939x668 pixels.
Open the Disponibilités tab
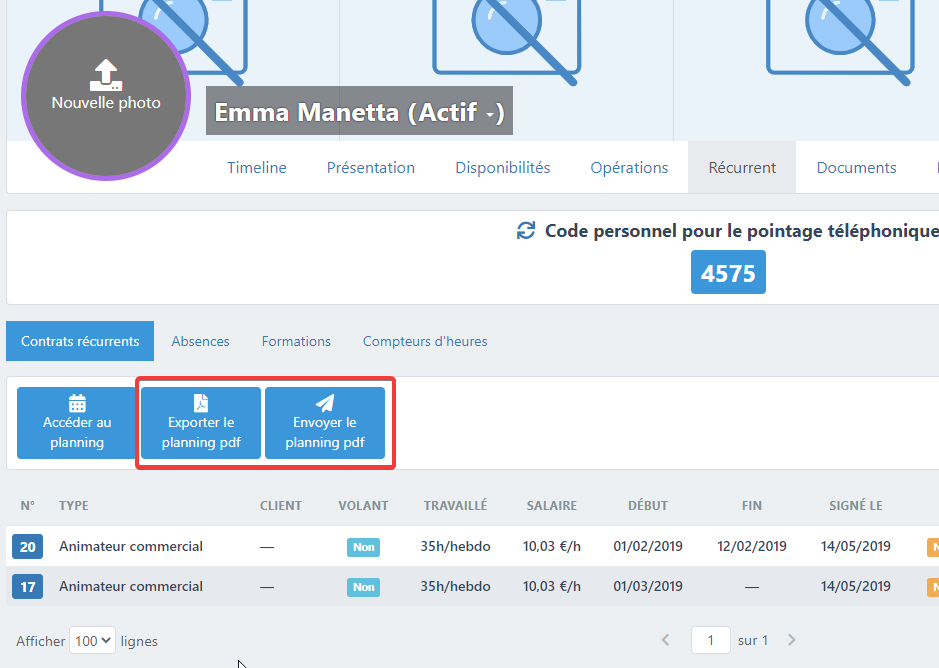[x=502, y=168]
